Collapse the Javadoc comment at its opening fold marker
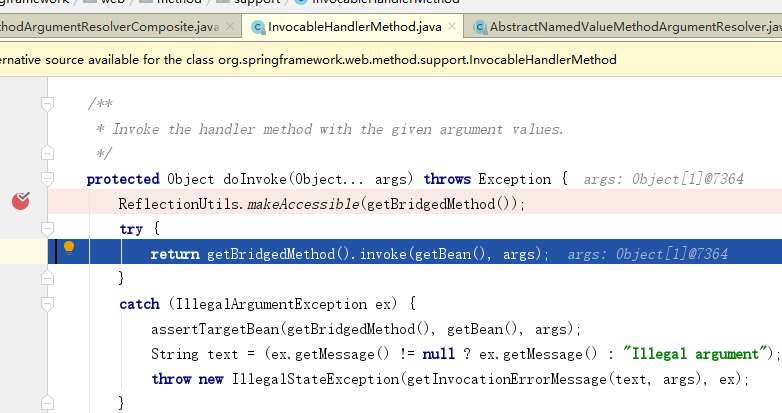This screenshot has width=782, height=413. pyautogui.click(x=46, y=104)
